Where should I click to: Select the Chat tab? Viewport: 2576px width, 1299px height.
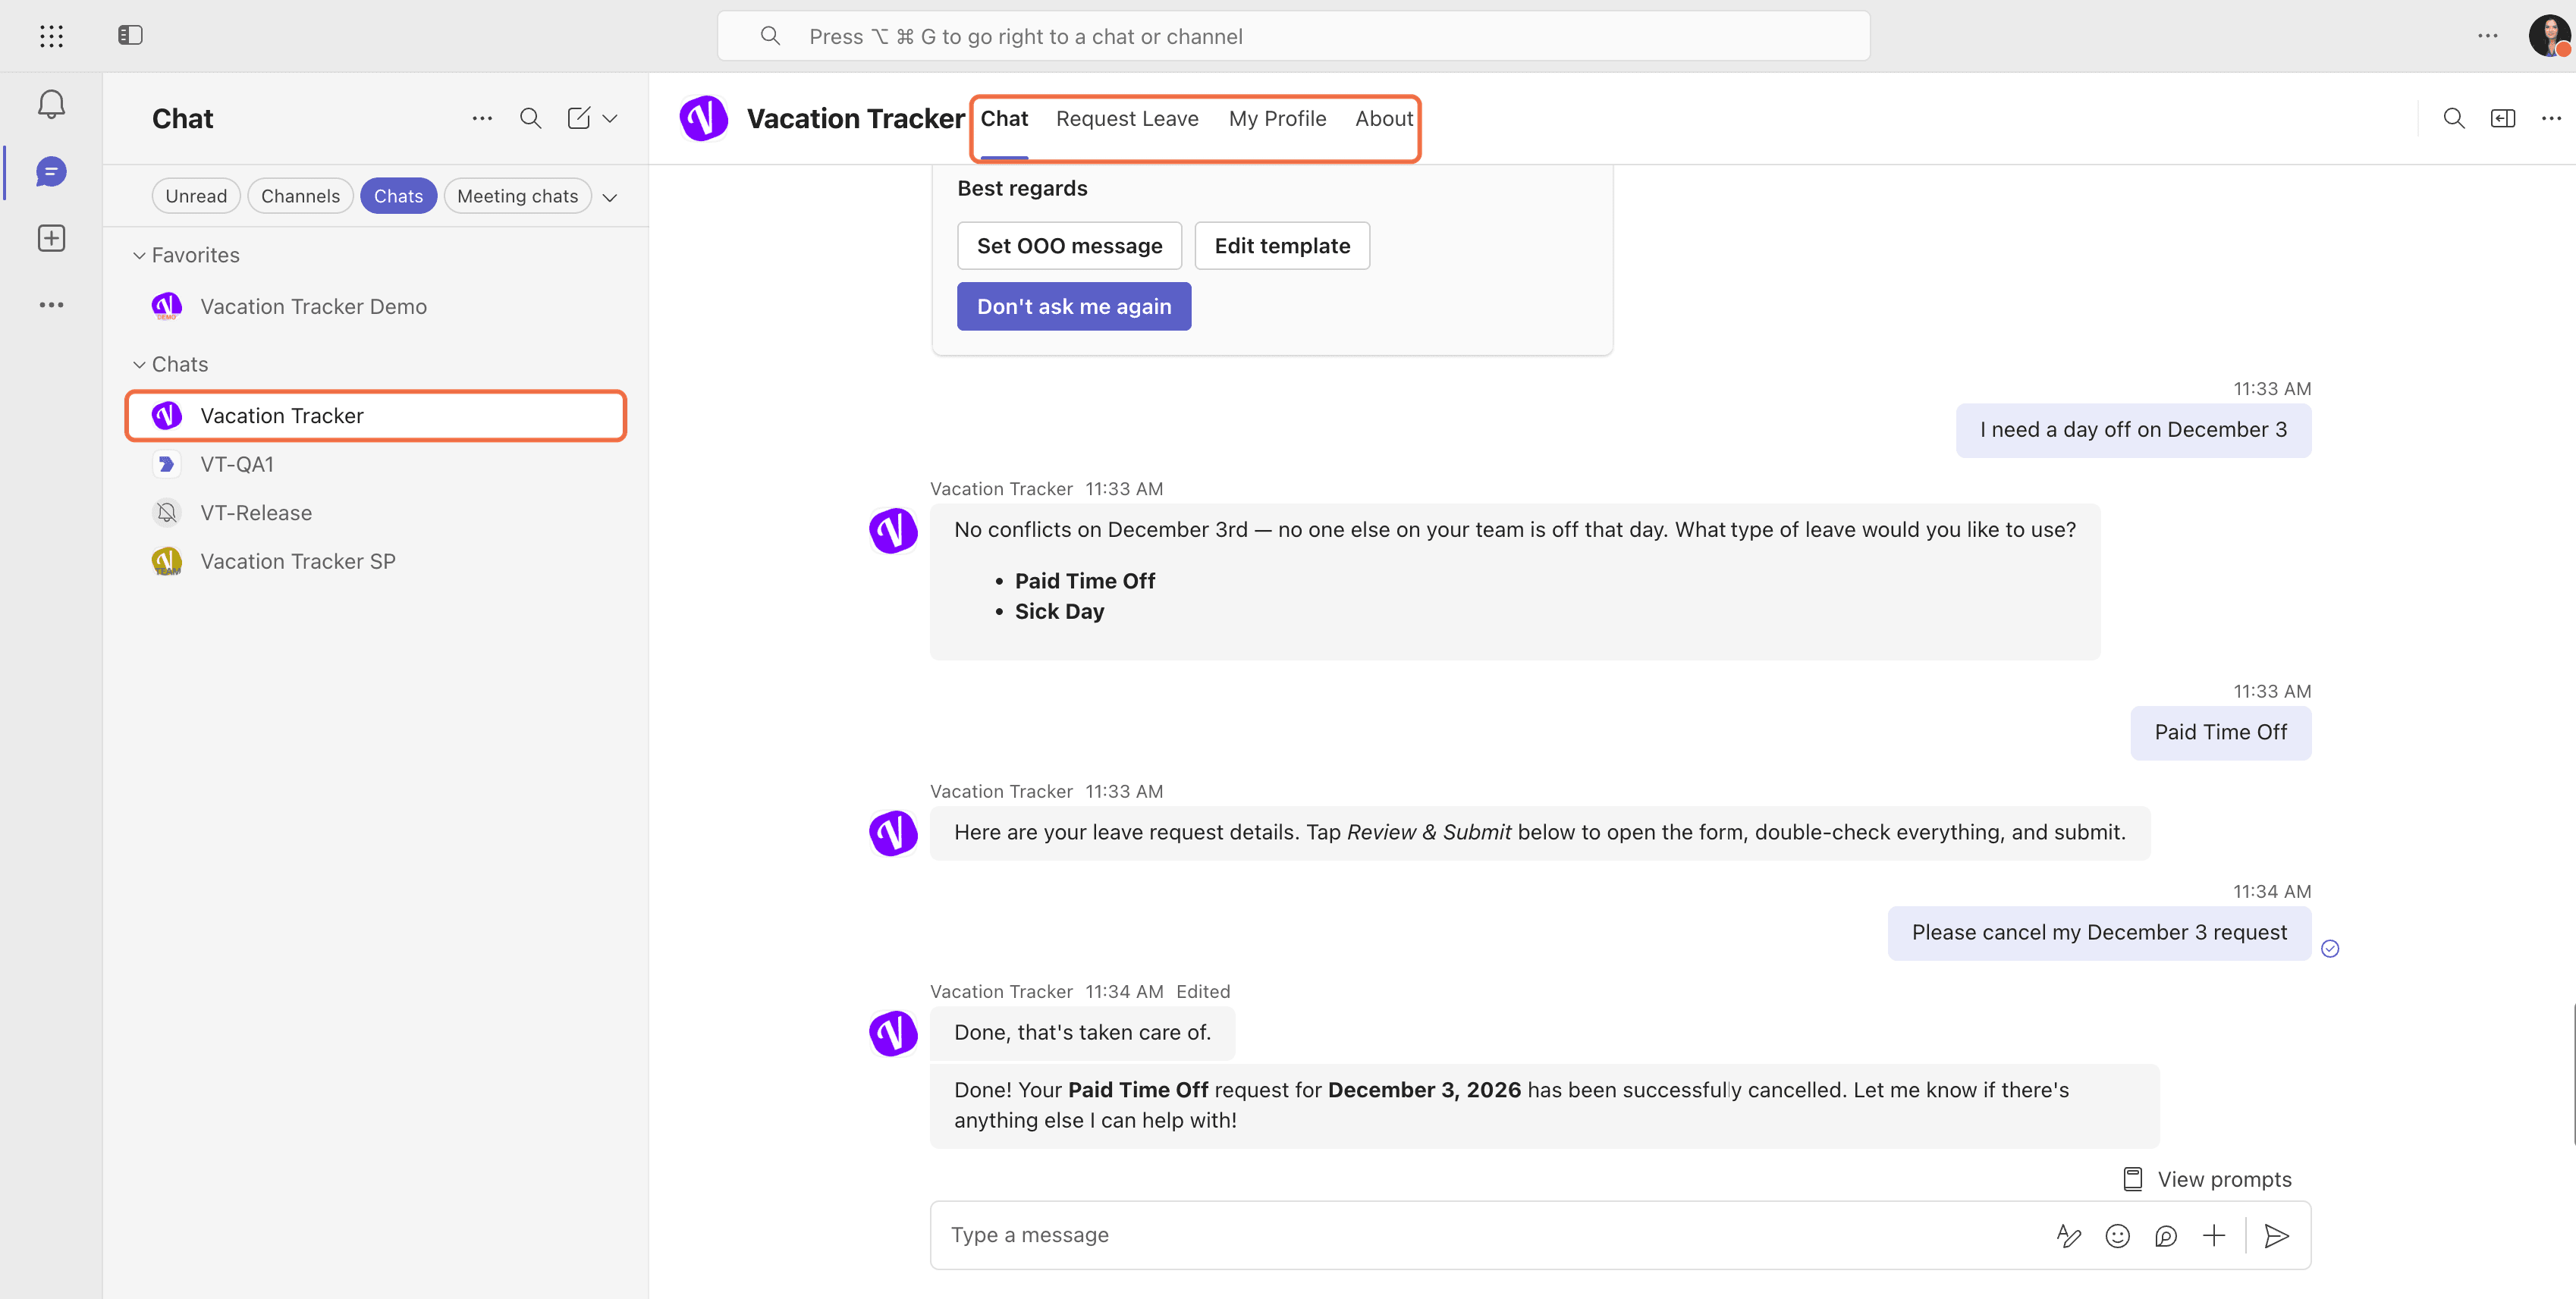1004,118
